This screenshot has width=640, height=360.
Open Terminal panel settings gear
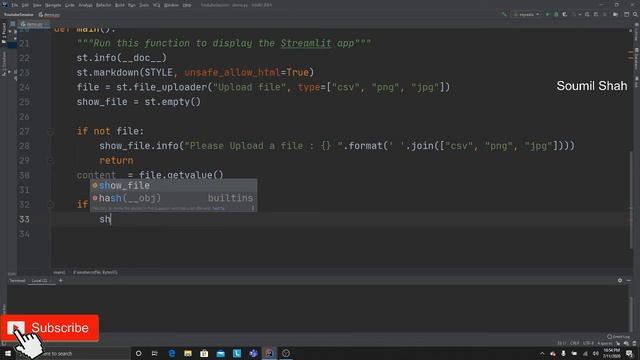click(620, 280)
